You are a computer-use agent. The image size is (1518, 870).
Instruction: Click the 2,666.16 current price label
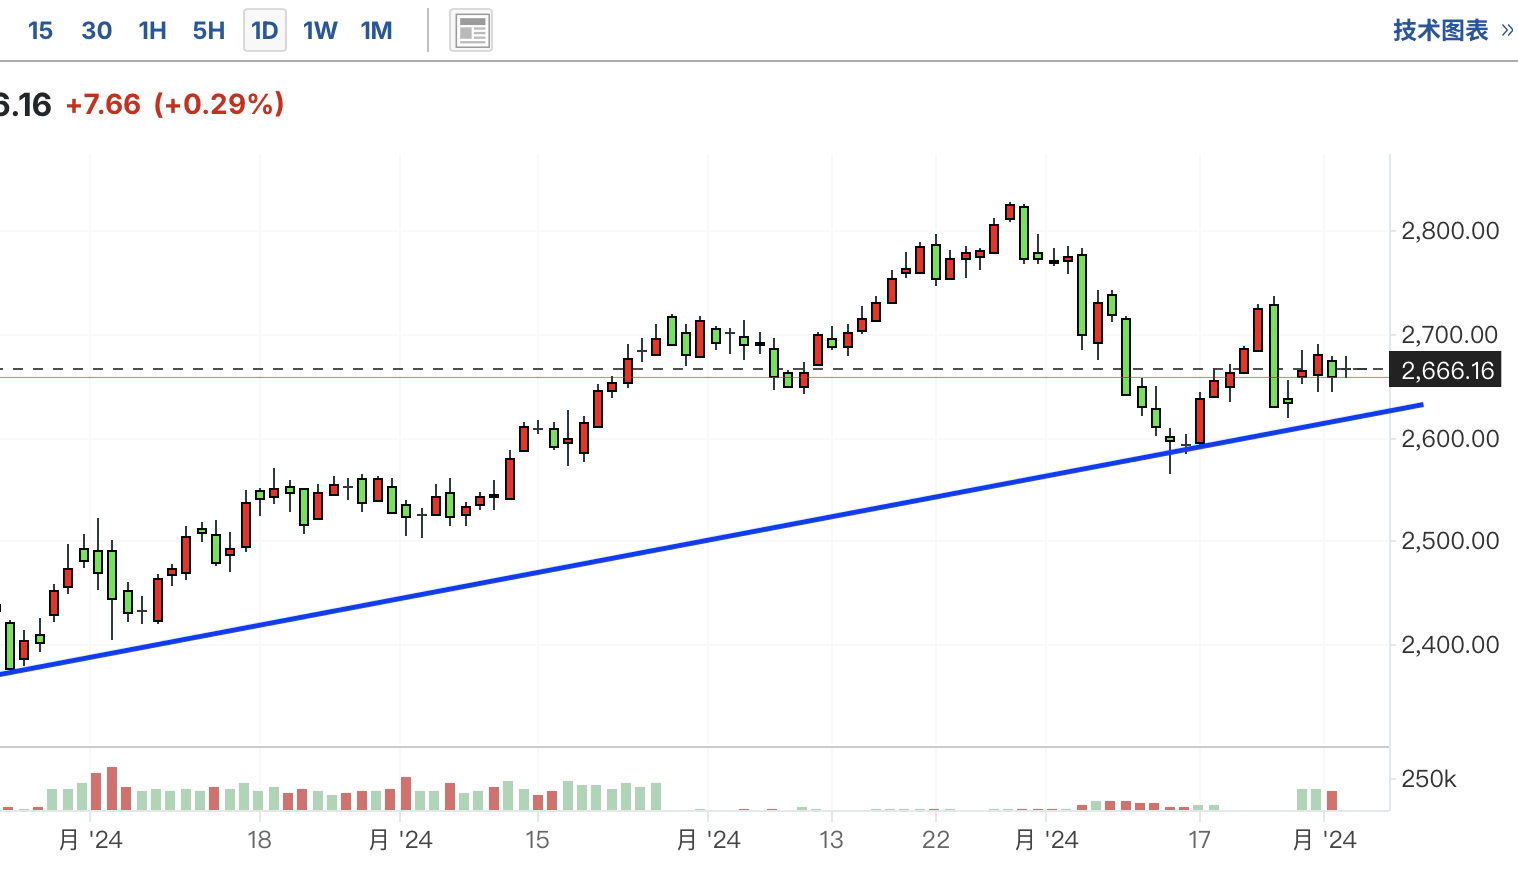[1446, 371]
